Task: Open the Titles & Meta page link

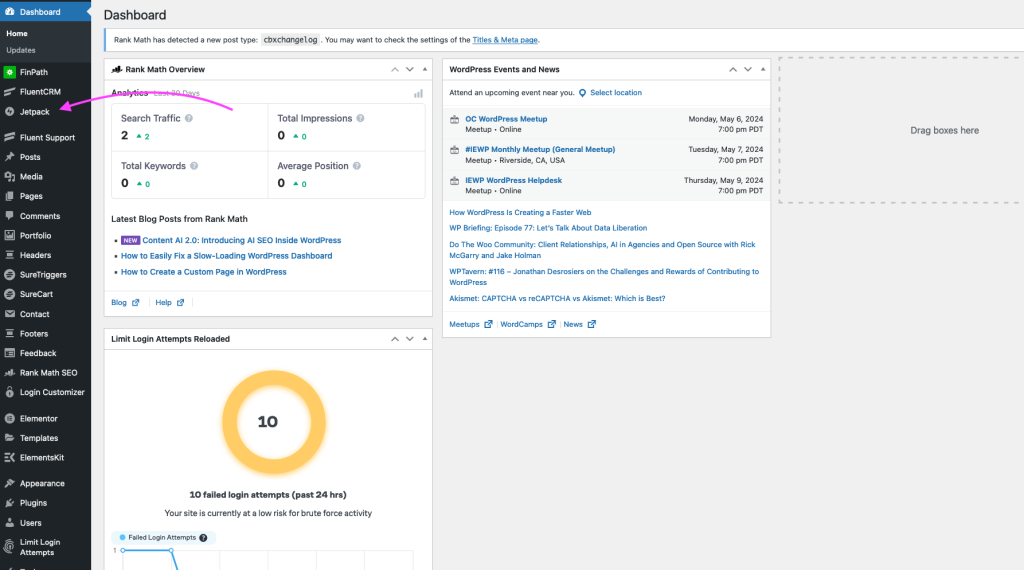Action: pos(505,40)
